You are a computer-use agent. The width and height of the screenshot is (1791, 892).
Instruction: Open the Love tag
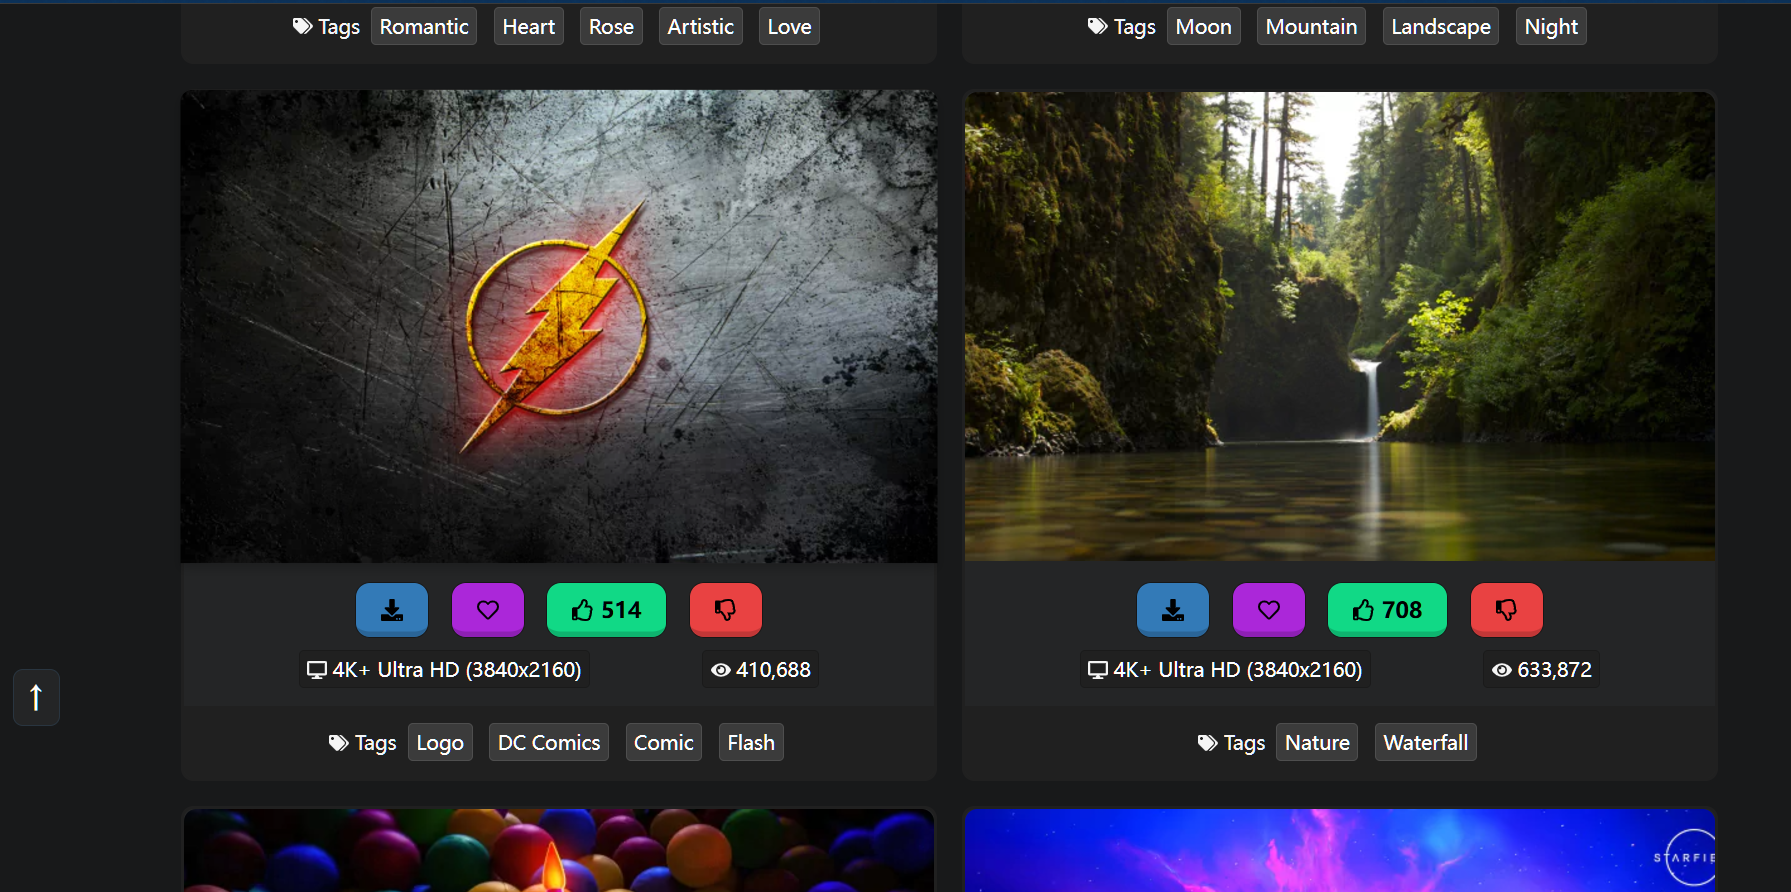pos(789,27)
